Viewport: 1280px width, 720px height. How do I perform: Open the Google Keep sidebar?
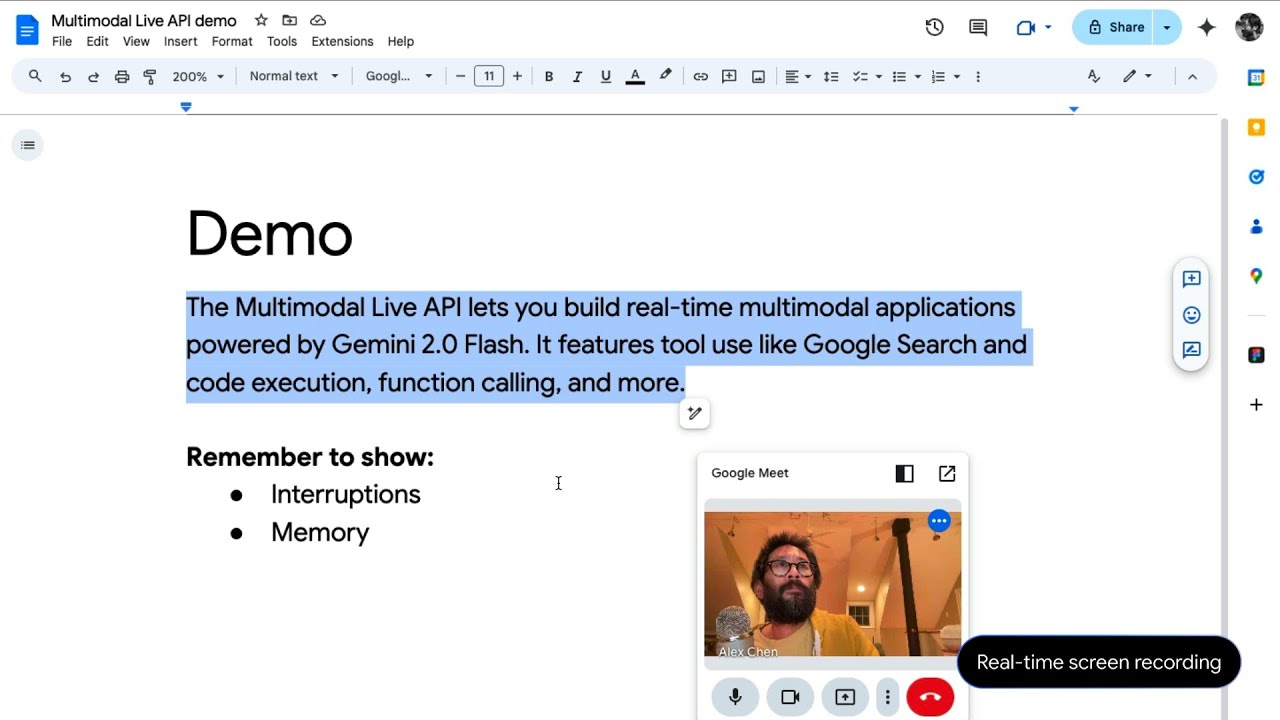click(1256, 127)
